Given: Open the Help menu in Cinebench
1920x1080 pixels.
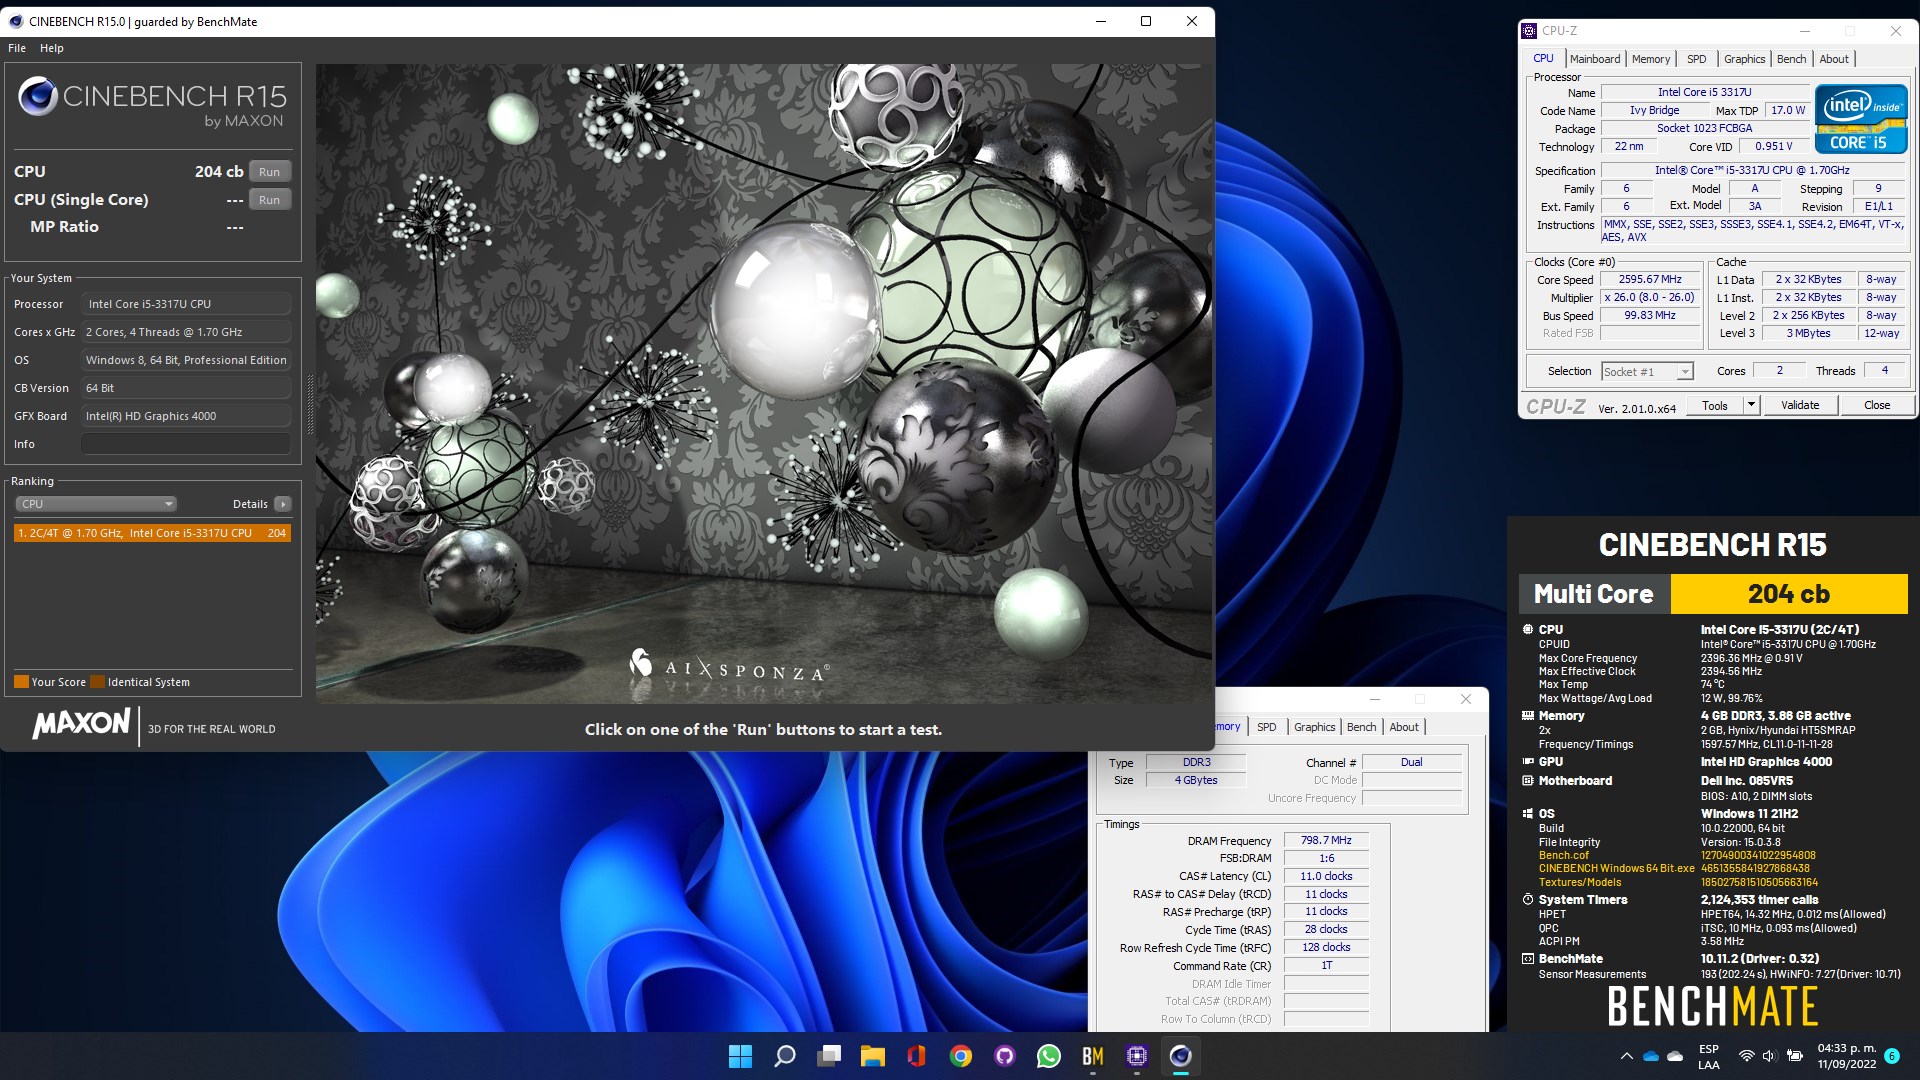Looking at the screenshot, I should point(52,48).
